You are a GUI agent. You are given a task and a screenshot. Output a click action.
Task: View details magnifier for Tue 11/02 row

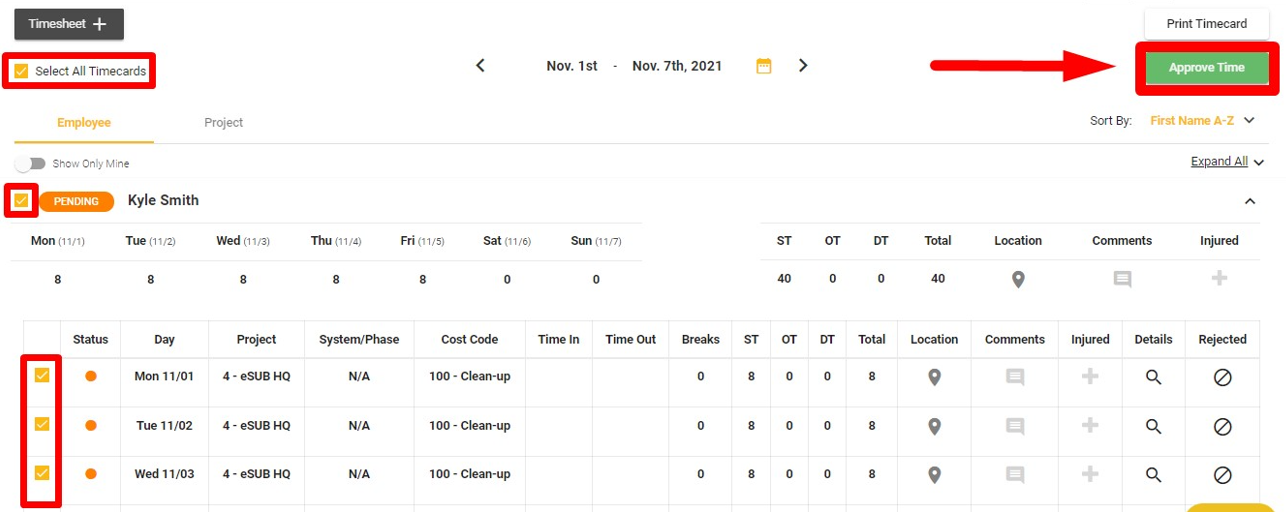[x=1153, y=426]
